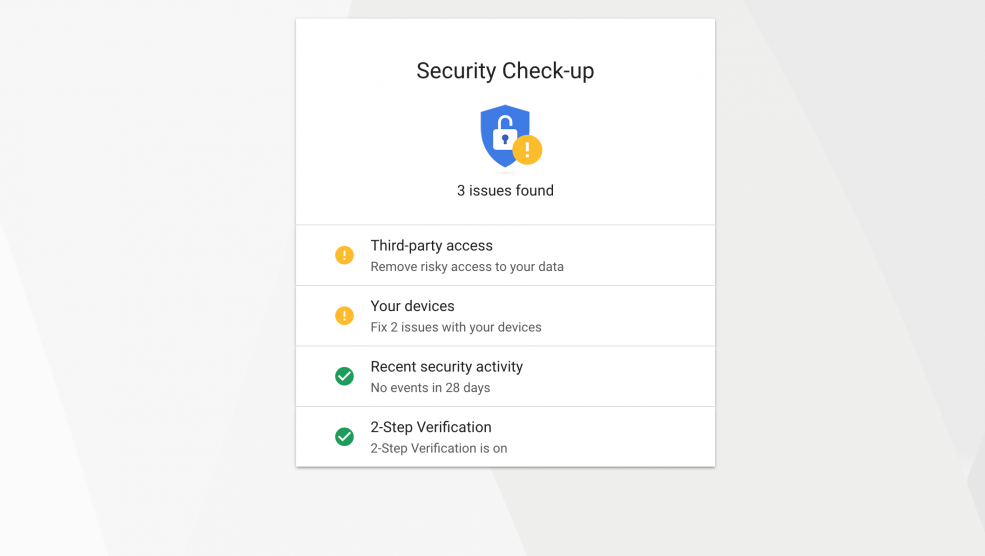Click the "No events in 28 days" text
The width and height of the screenshot is (985, 556).
[x=430, y=388]
